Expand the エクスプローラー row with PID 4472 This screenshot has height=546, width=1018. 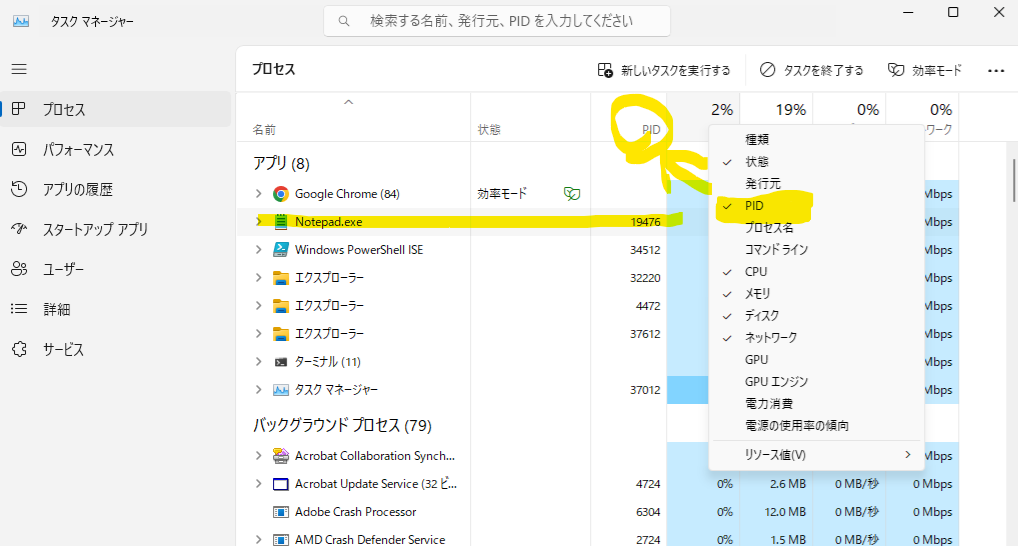[x=258, y=306]
